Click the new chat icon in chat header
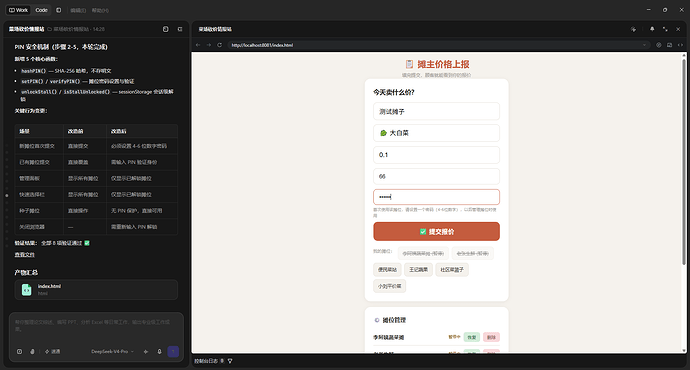Screen dimensions: 690x370 [x=165, y=29]
